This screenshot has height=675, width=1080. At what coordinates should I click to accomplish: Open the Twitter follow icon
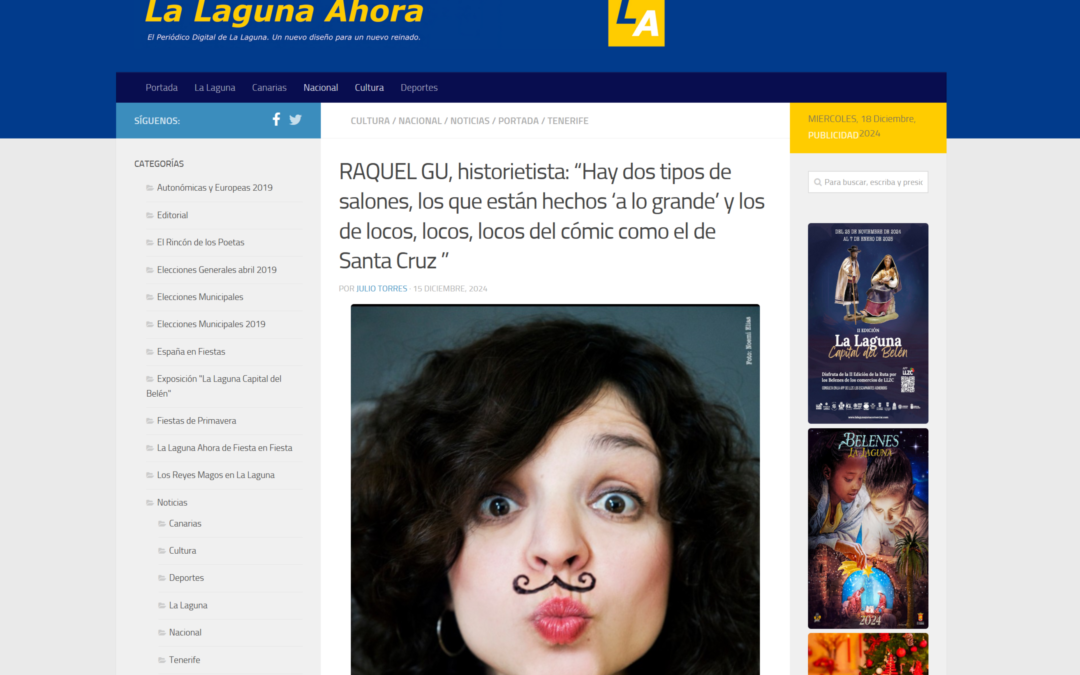[295, 120]
